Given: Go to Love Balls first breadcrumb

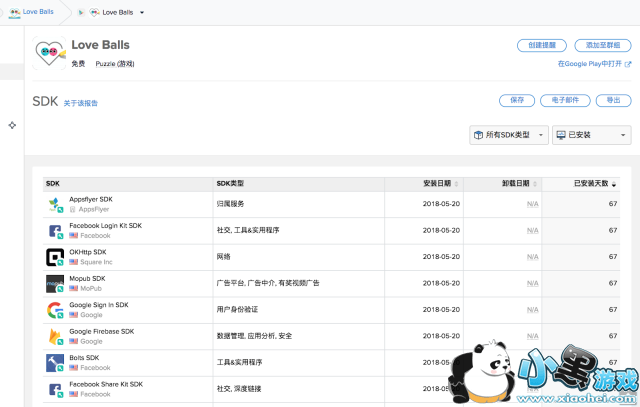Looking at the screenshot, I should click(x=38, y=12).
